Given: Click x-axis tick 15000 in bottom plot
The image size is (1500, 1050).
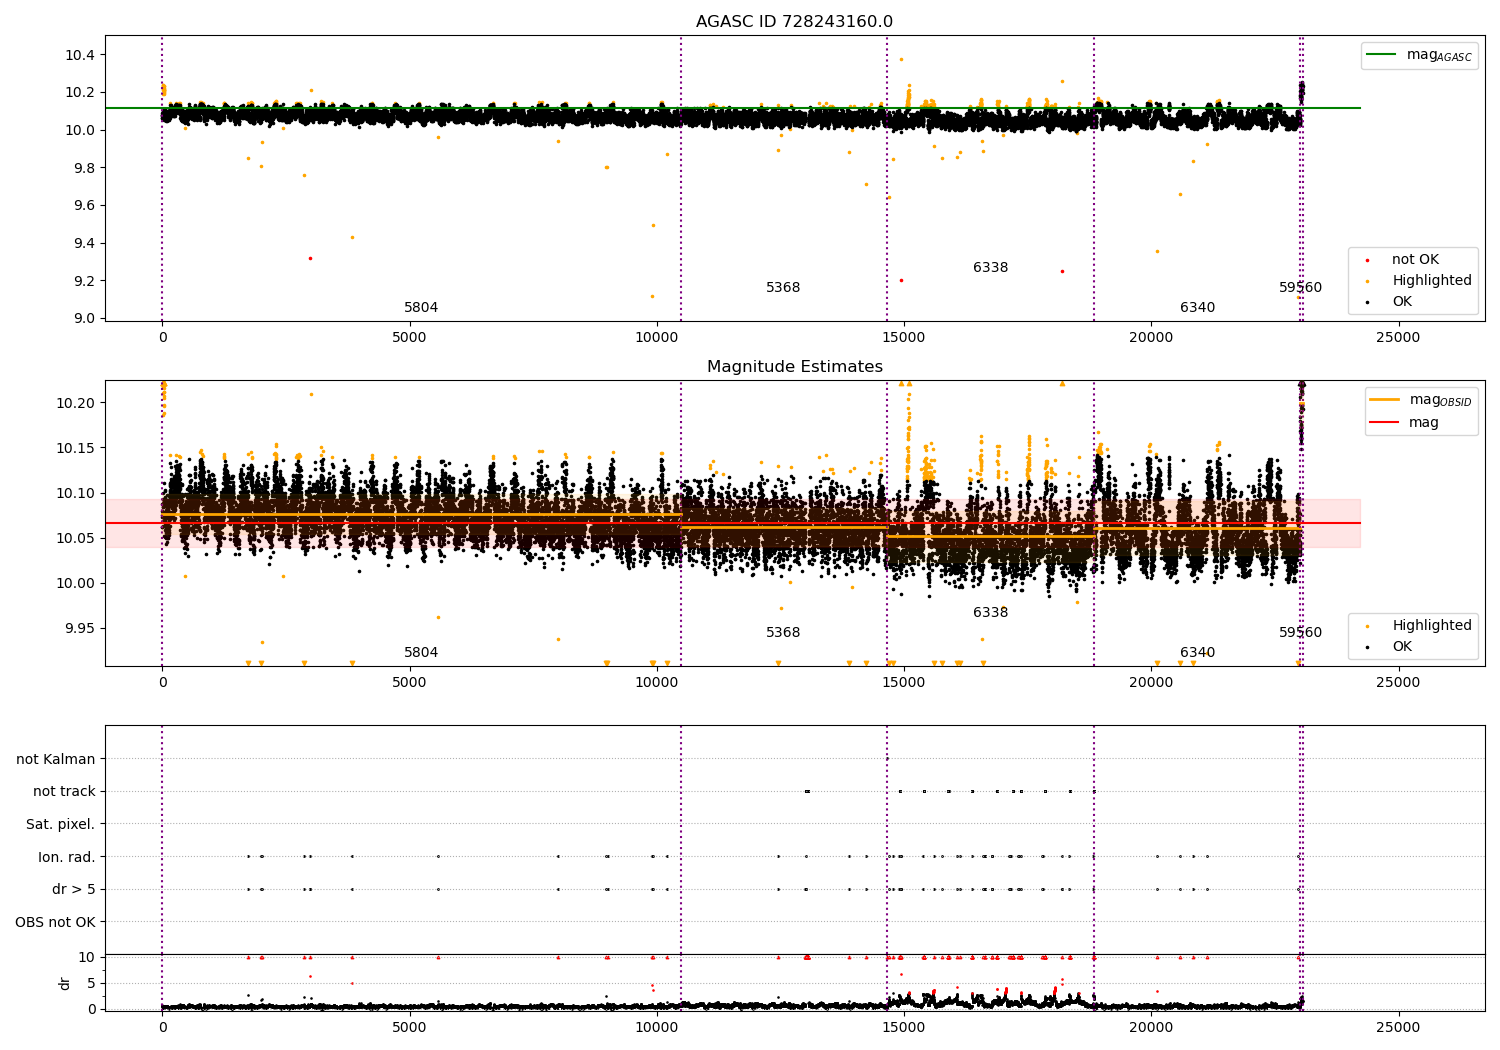Looking at the screenshot, I should [x=903, y=1027].
